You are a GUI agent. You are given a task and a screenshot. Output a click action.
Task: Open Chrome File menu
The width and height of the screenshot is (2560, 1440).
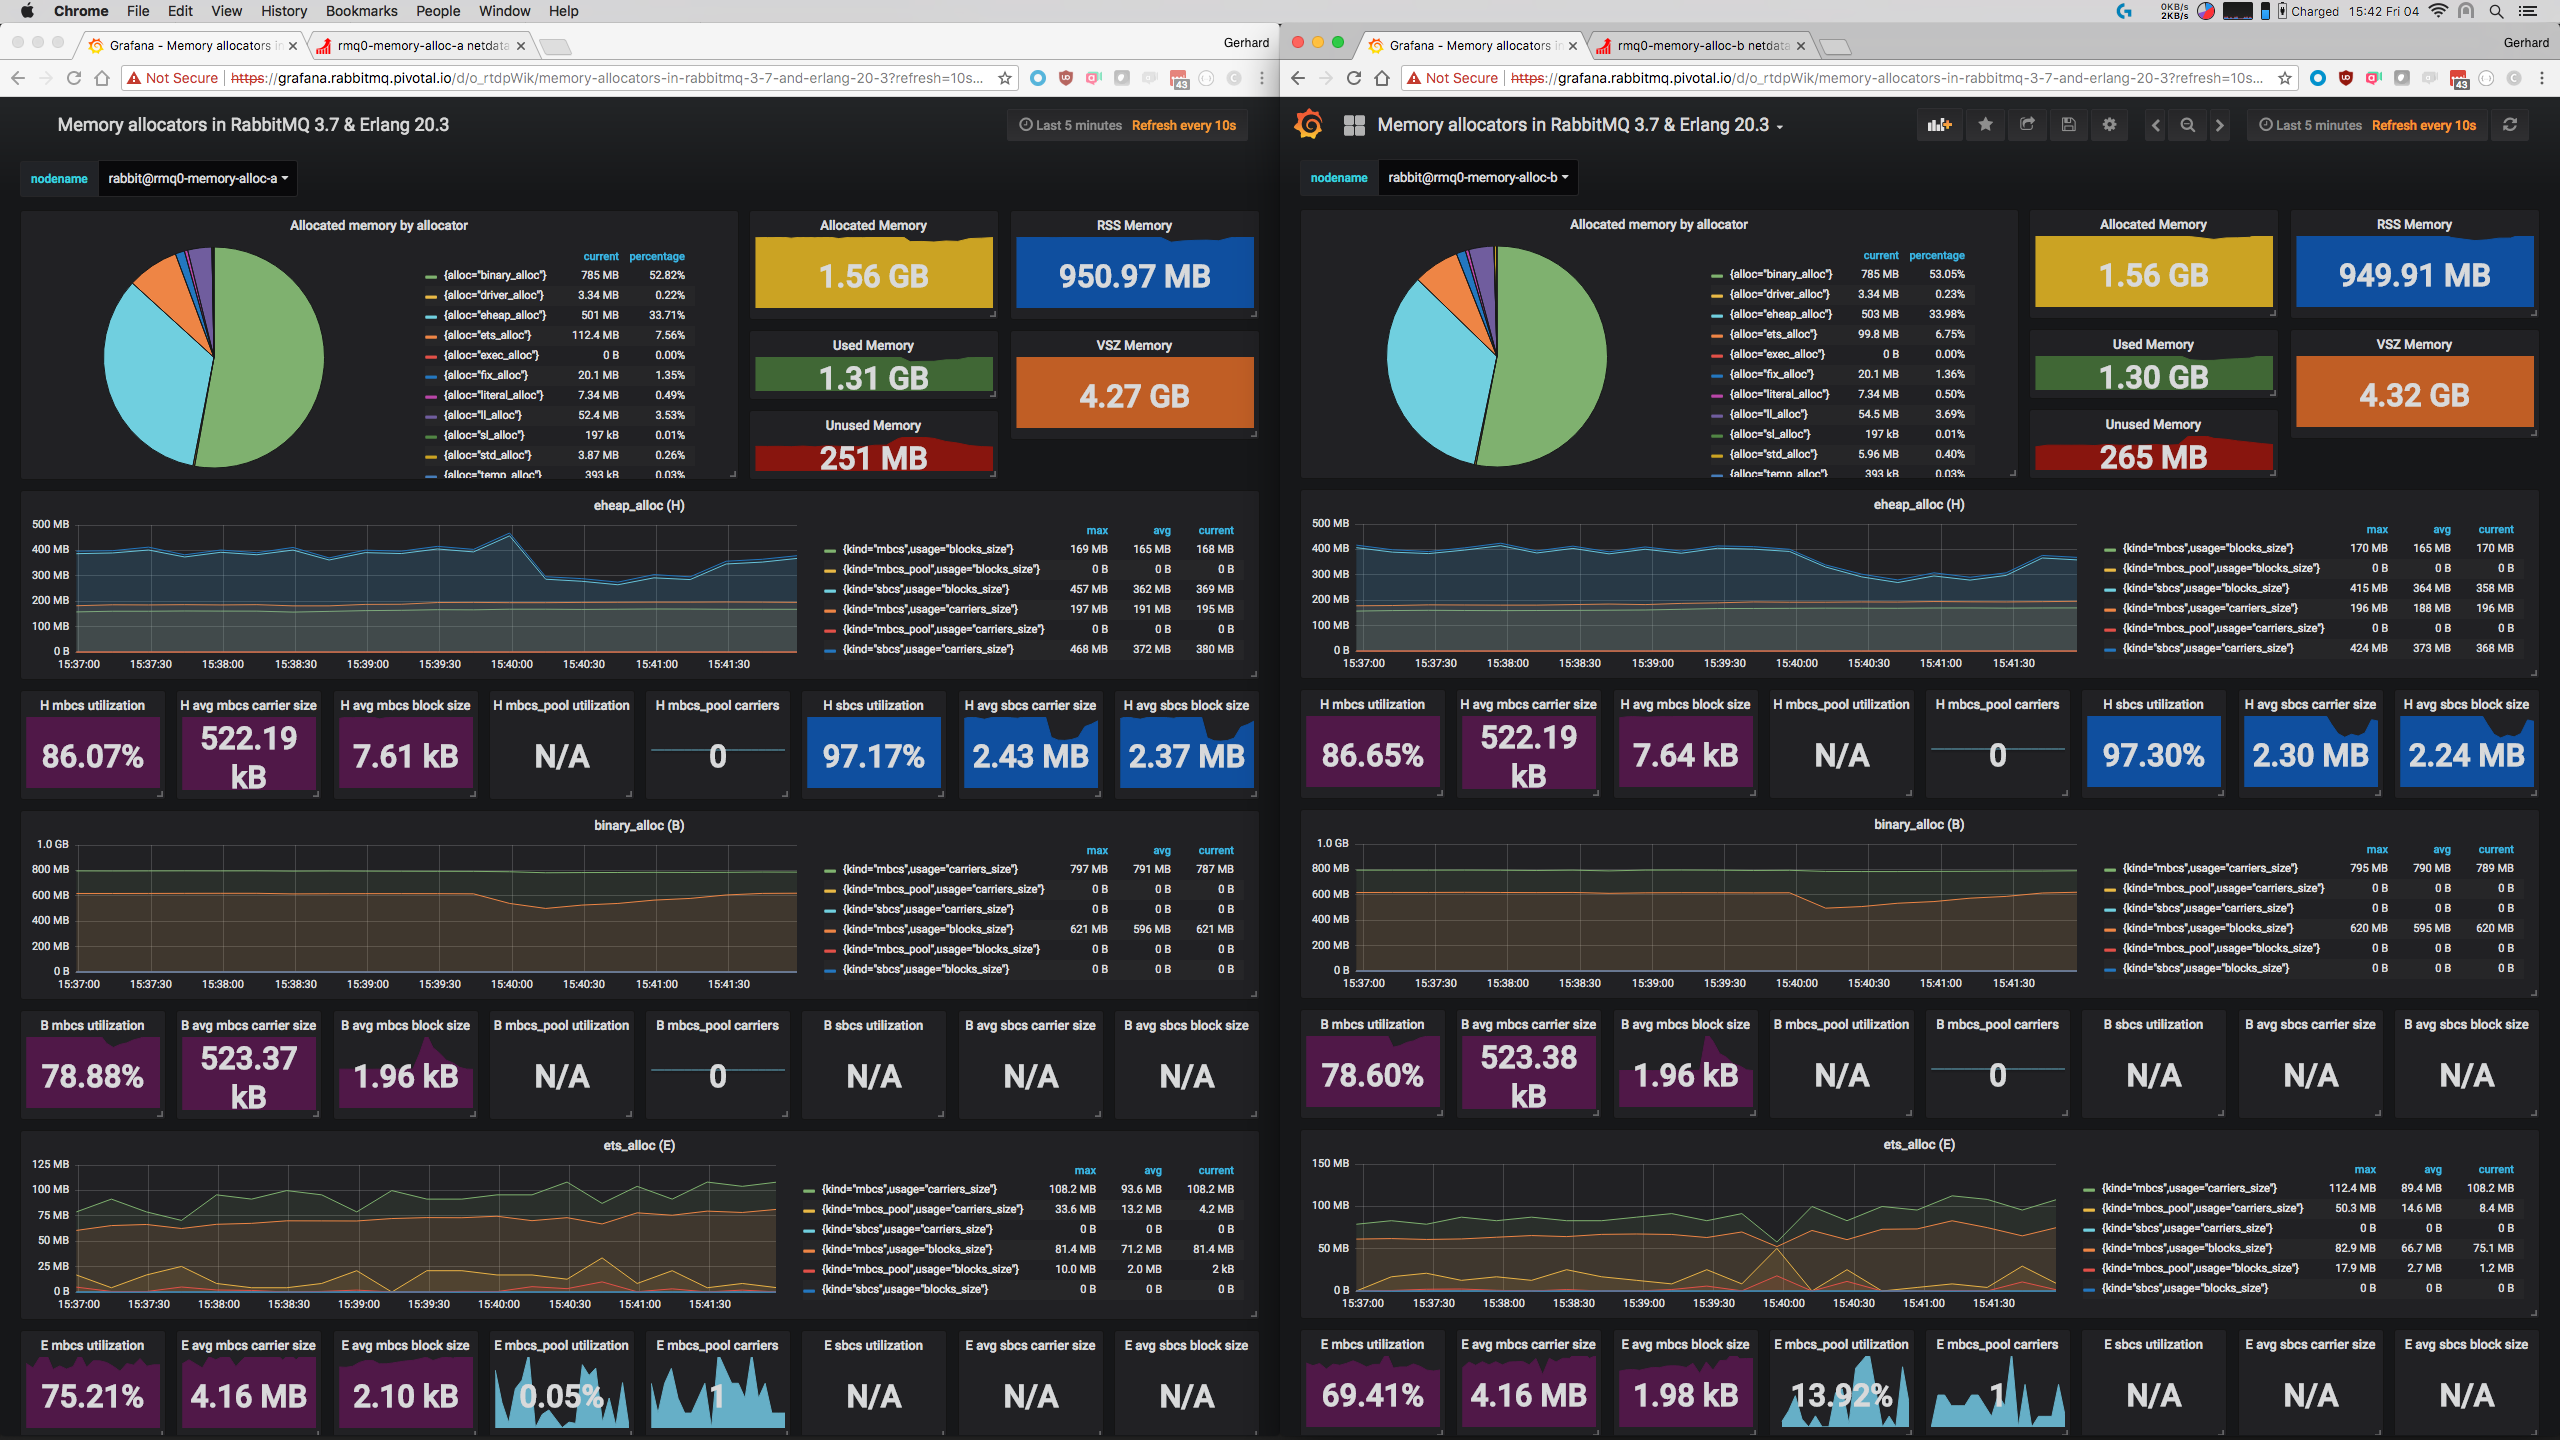[x=138, y=11]
